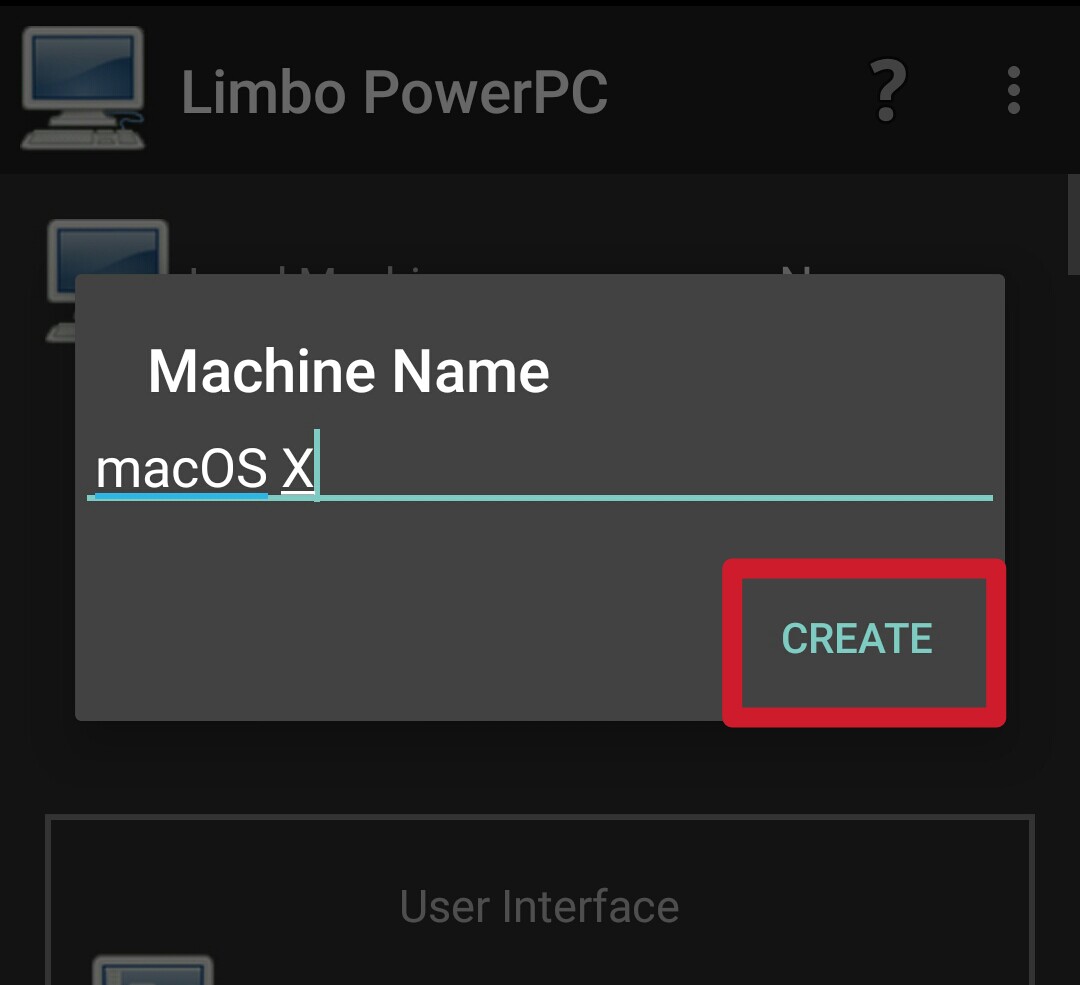Tap the Machine Name dialog title
This screenshot has height=985, width=1080.
point(349,371)
